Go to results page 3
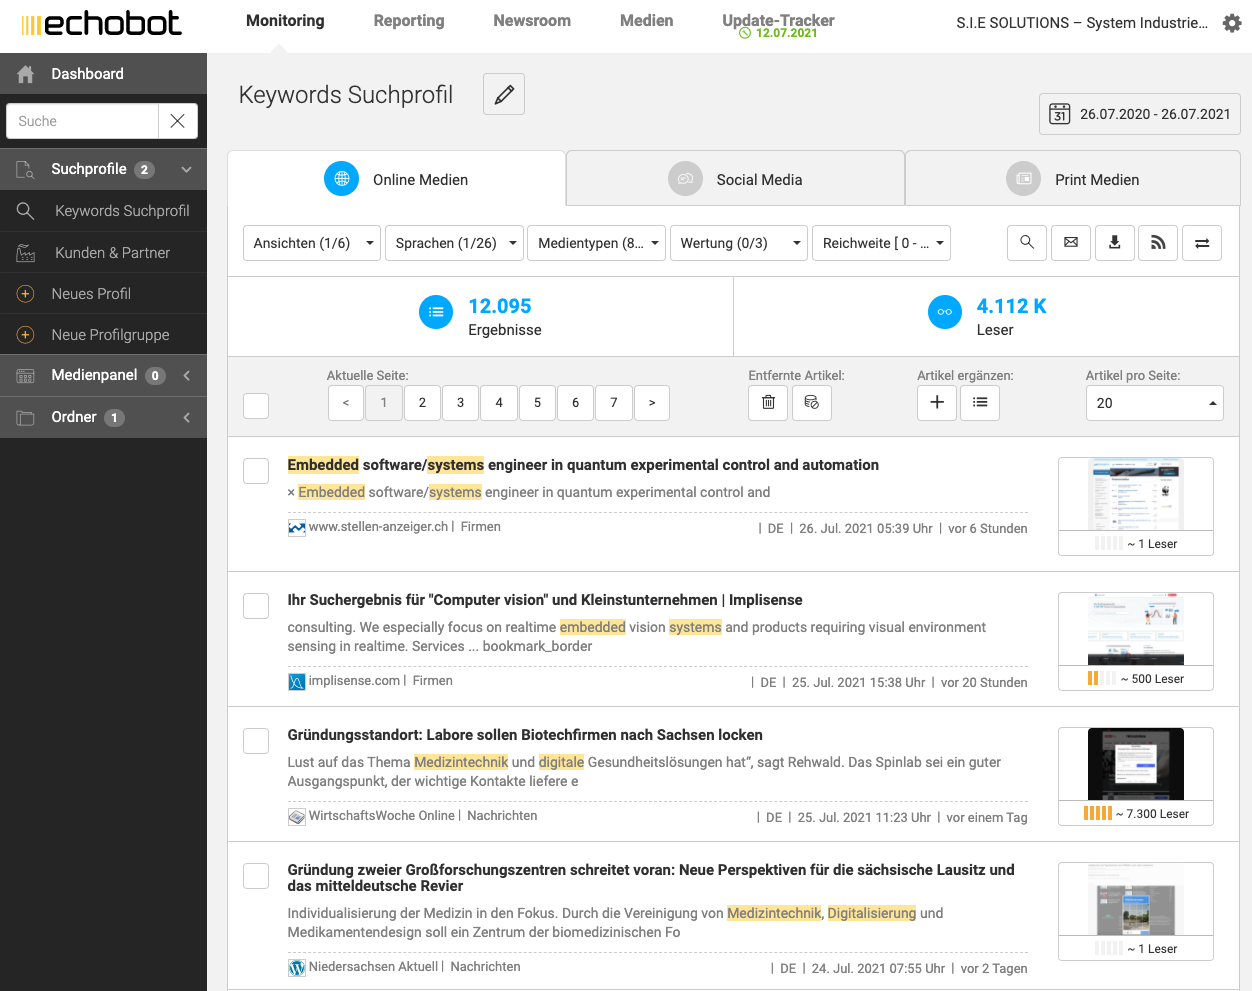1252x991 pixels. (460, 402)
